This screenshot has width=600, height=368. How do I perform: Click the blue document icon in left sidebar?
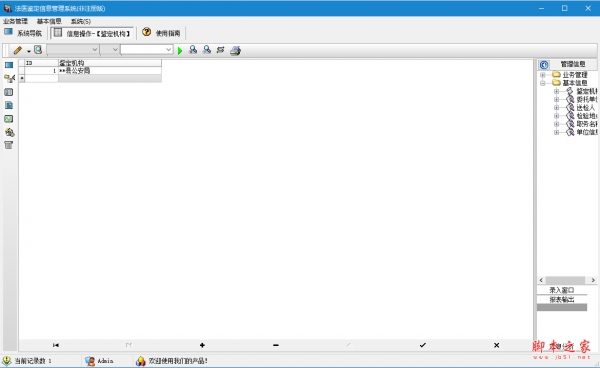tap(9, 105)
